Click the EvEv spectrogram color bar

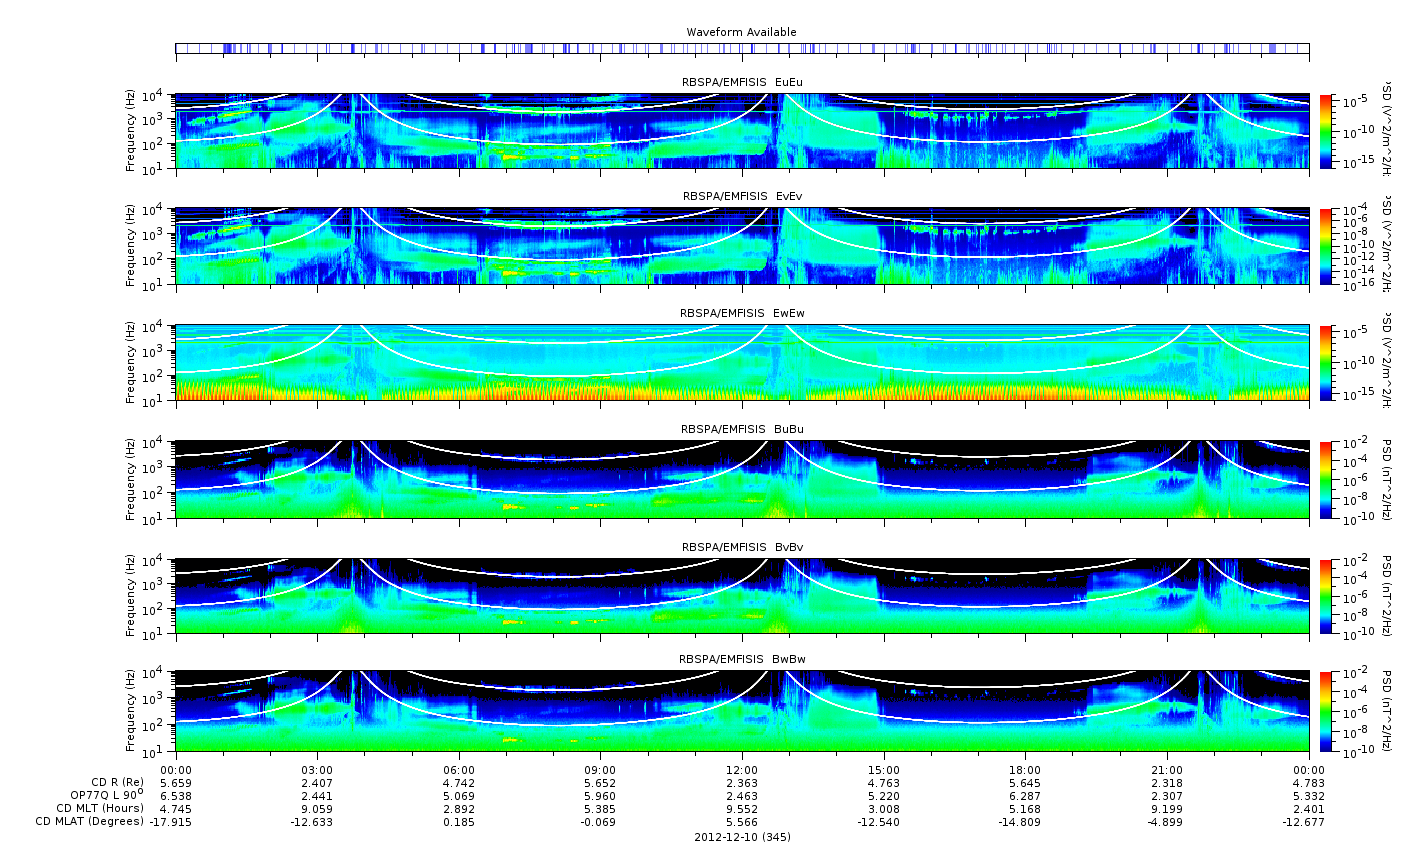pos(1325,246)
